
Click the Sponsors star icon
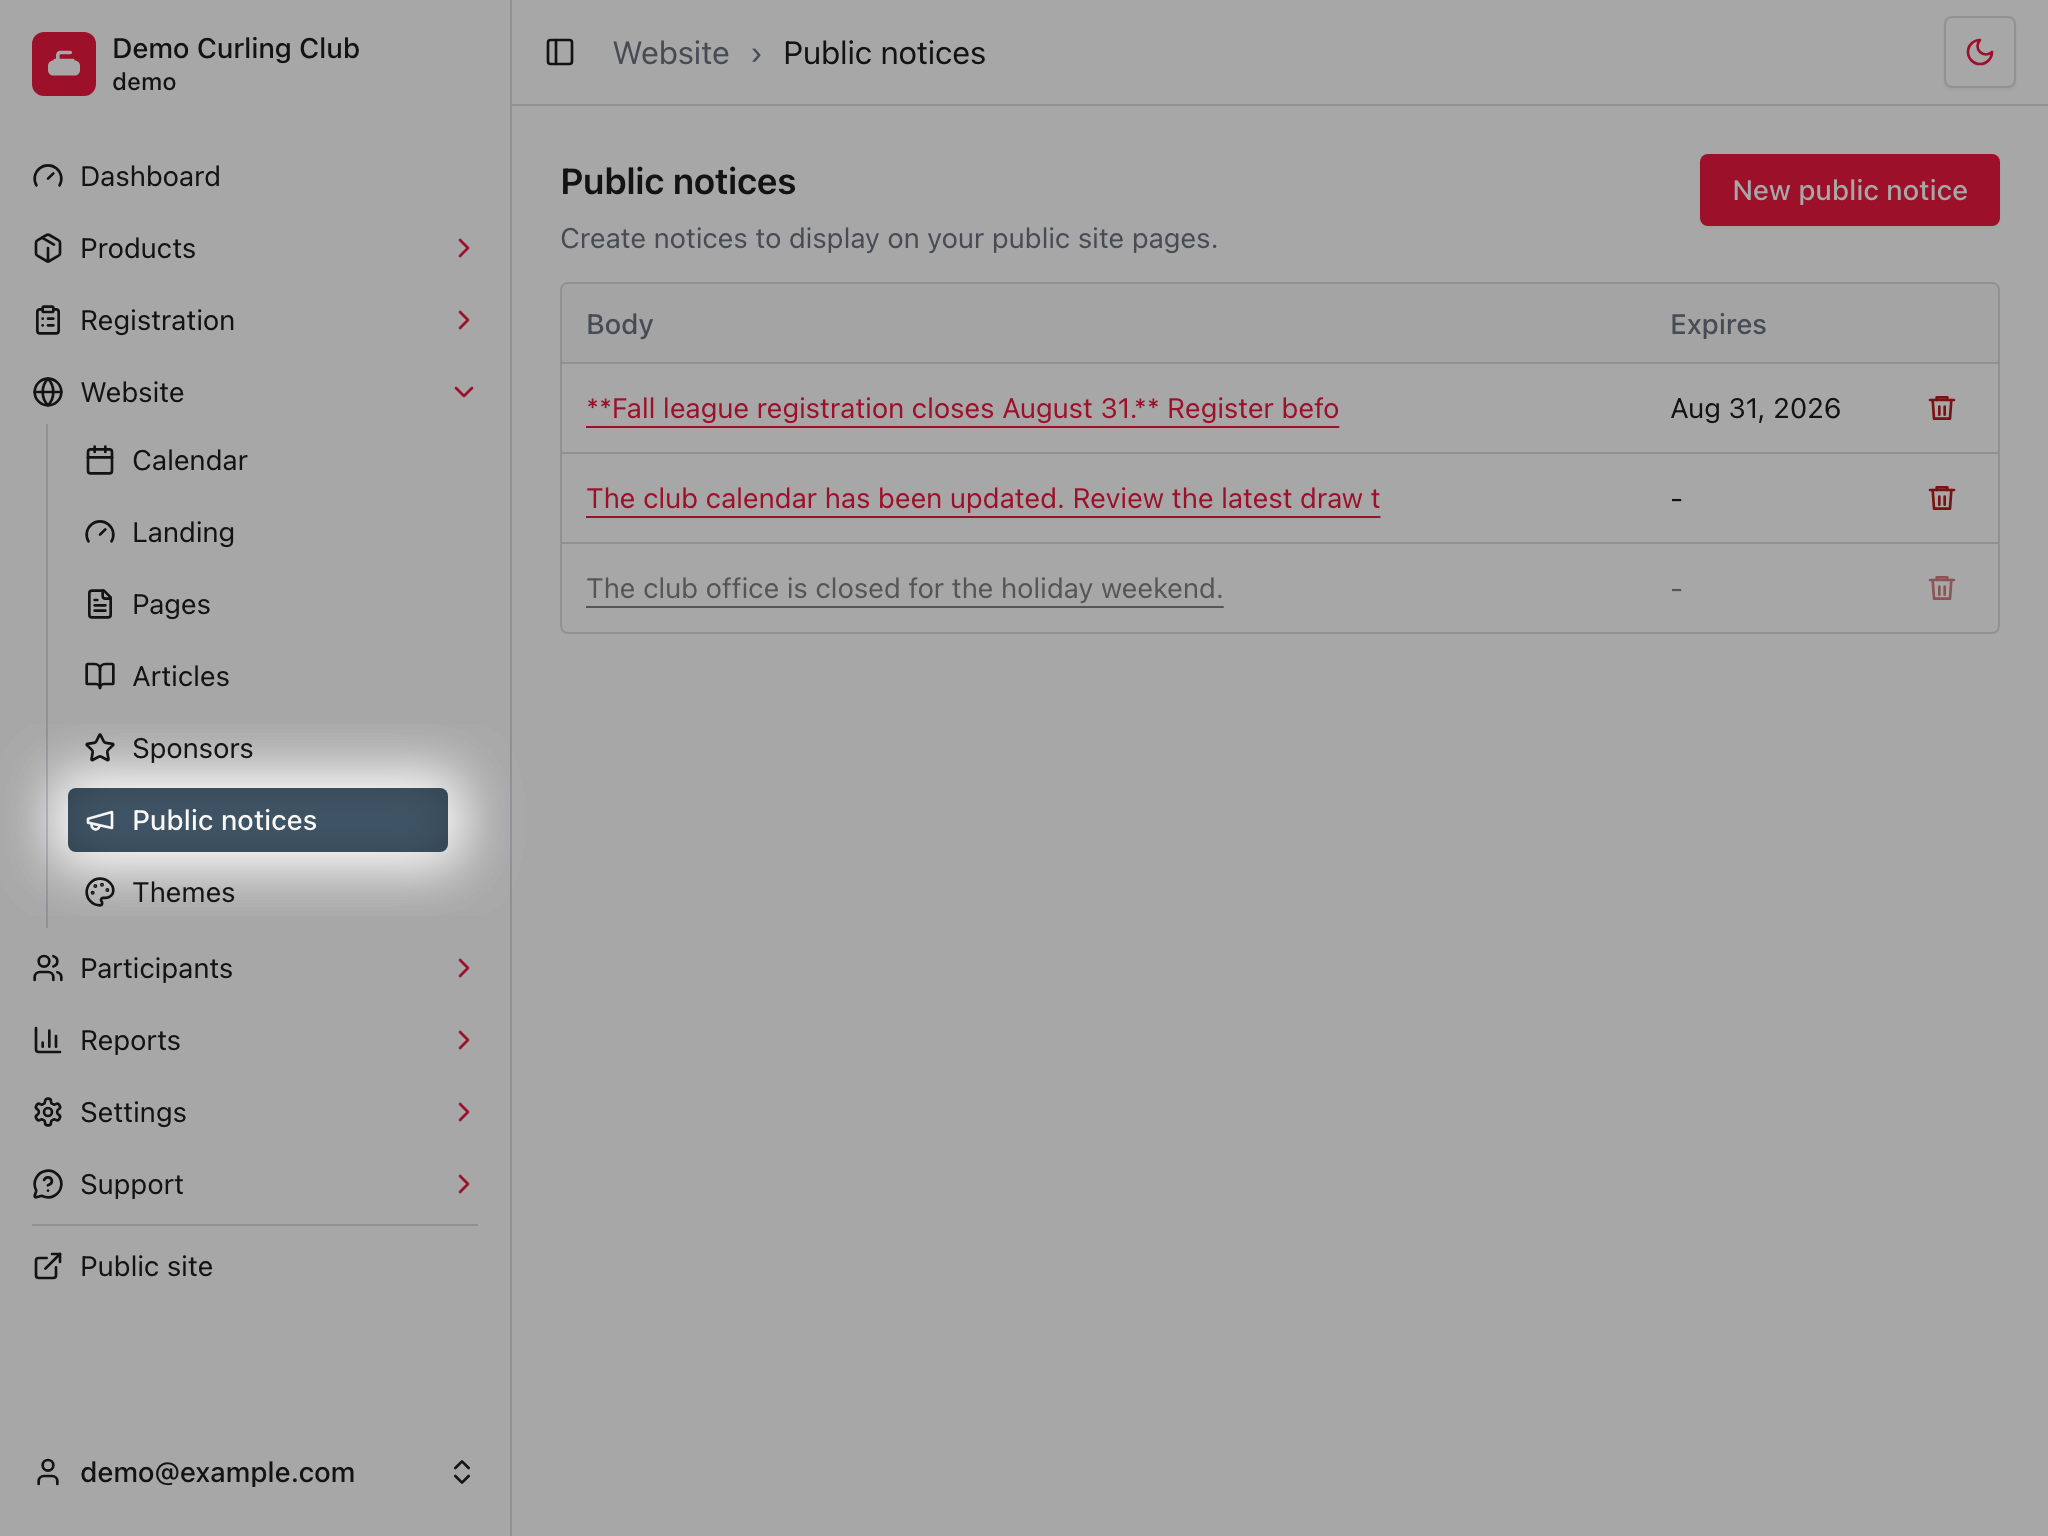[100, 748]
